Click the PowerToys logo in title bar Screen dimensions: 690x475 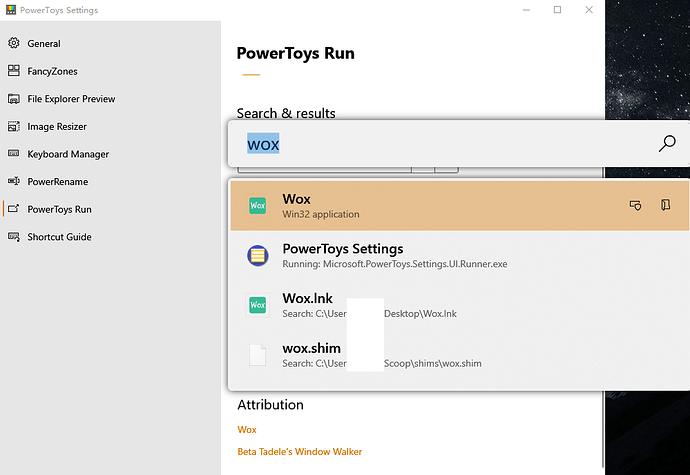[x=11, y=10]
